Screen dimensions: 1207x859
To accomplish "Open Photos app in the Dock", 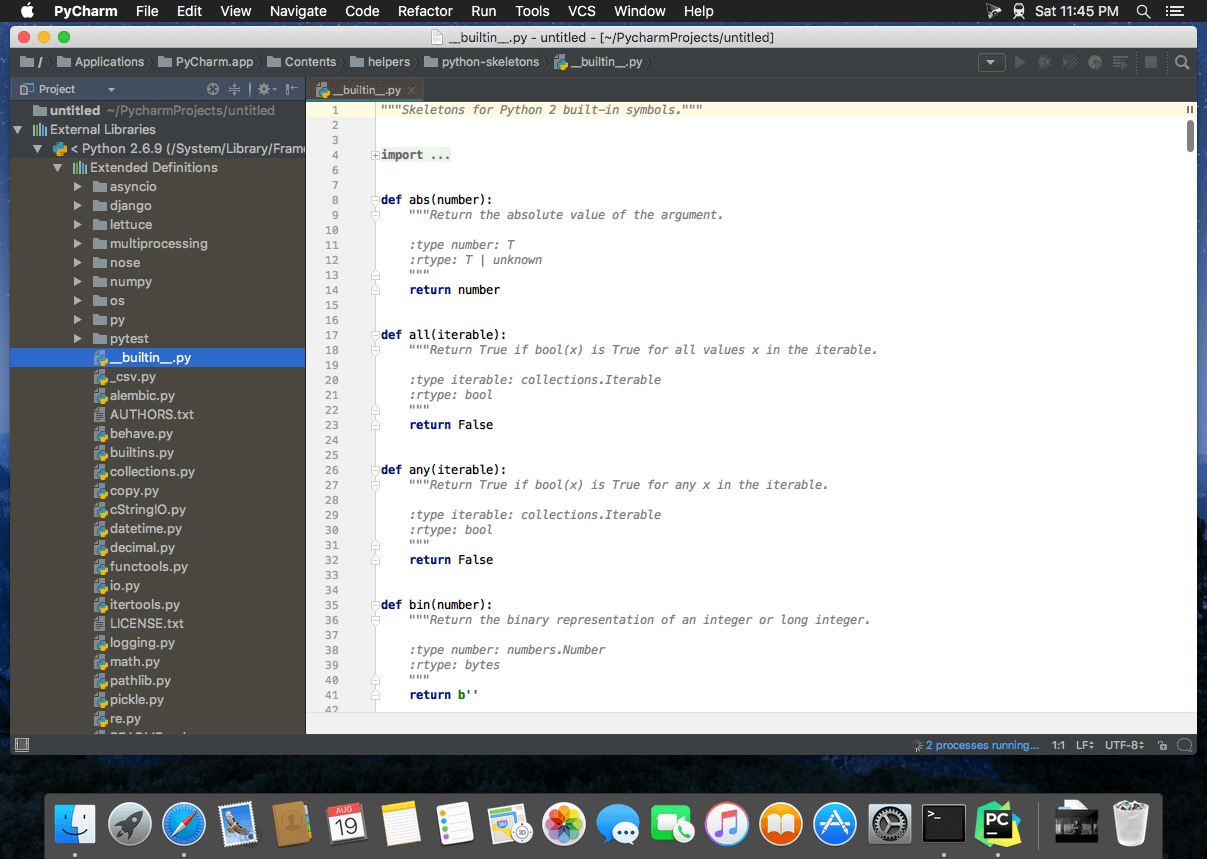I will tap(563, 824).
